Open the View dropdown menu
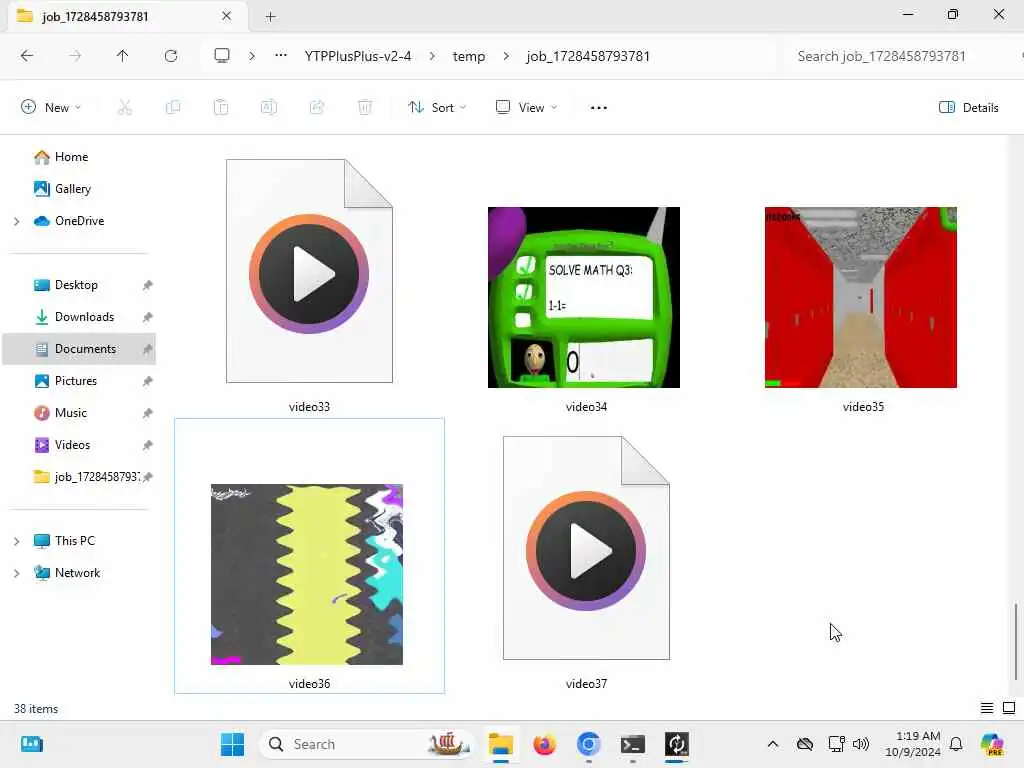 pyautogui.click(x=526, y=108)
